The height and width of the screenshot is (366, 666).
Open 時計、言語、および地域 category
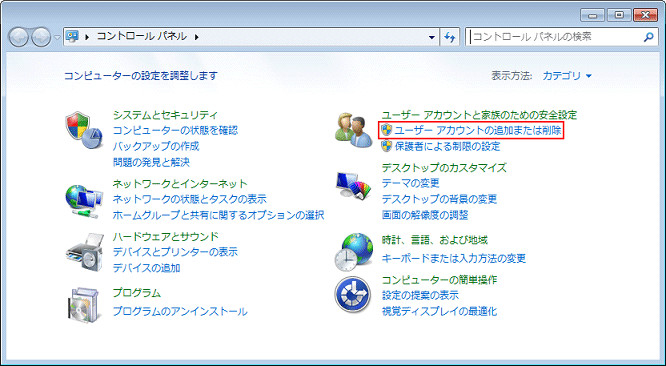[435, 240]
